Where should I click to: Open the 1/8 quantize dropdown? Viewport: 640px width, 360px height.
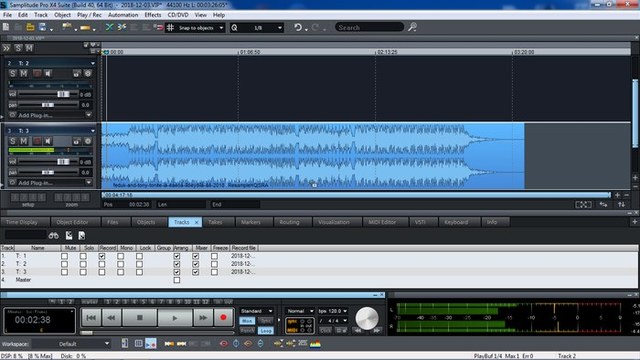280,28
